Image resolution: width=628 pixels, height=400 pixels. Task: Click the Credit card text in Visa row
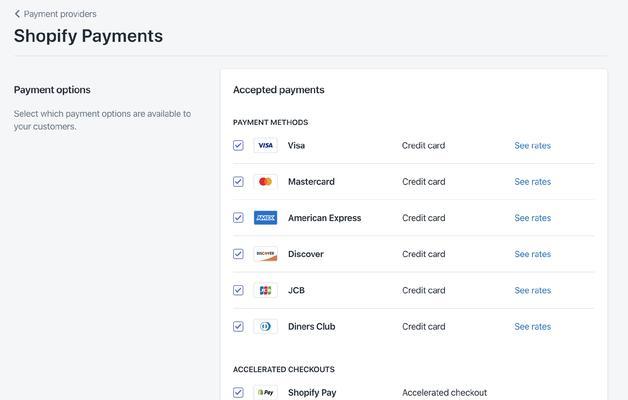click(x=423, y=146)
